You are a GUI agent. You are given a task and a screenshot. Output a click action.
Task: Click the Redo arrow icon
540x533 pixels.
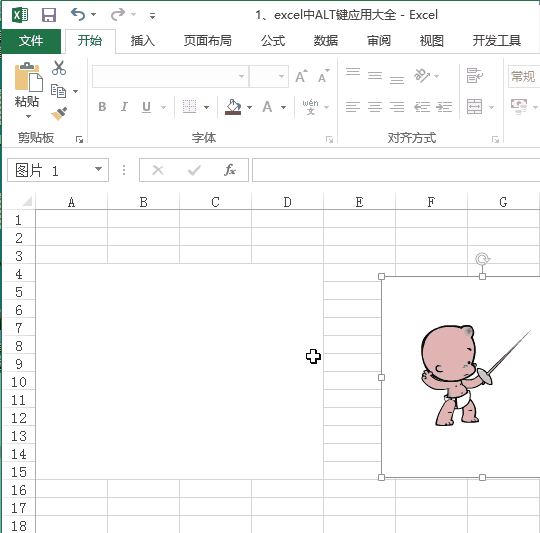click(118, 14)
